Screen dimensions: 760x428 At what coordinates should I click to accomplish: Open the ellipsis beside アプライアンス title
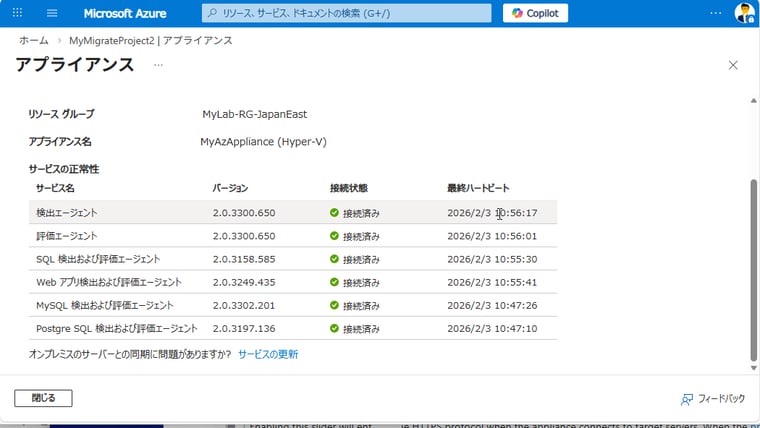(x=158, y=65)
